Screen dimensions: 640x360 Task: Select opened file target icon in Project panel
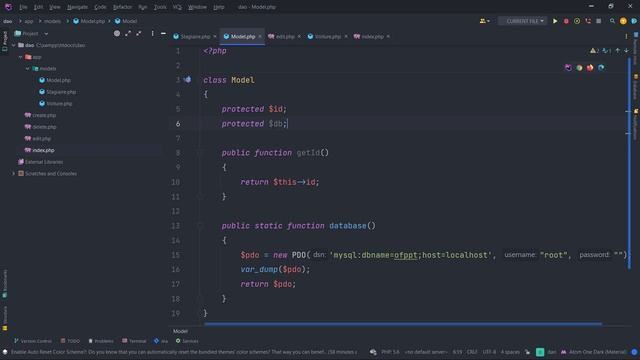[117, 33]
